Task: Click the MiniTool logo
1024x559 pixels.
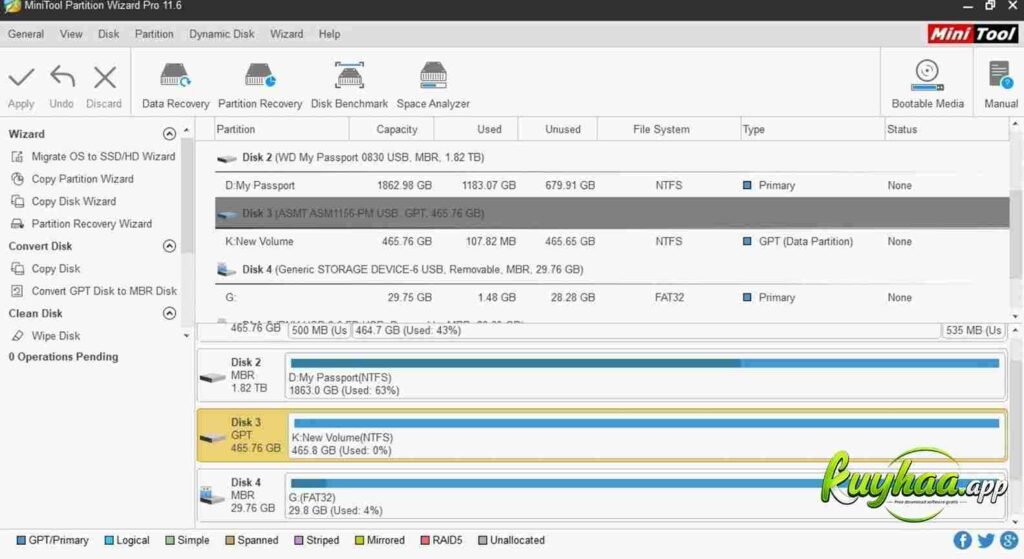Action: [972, 33]
